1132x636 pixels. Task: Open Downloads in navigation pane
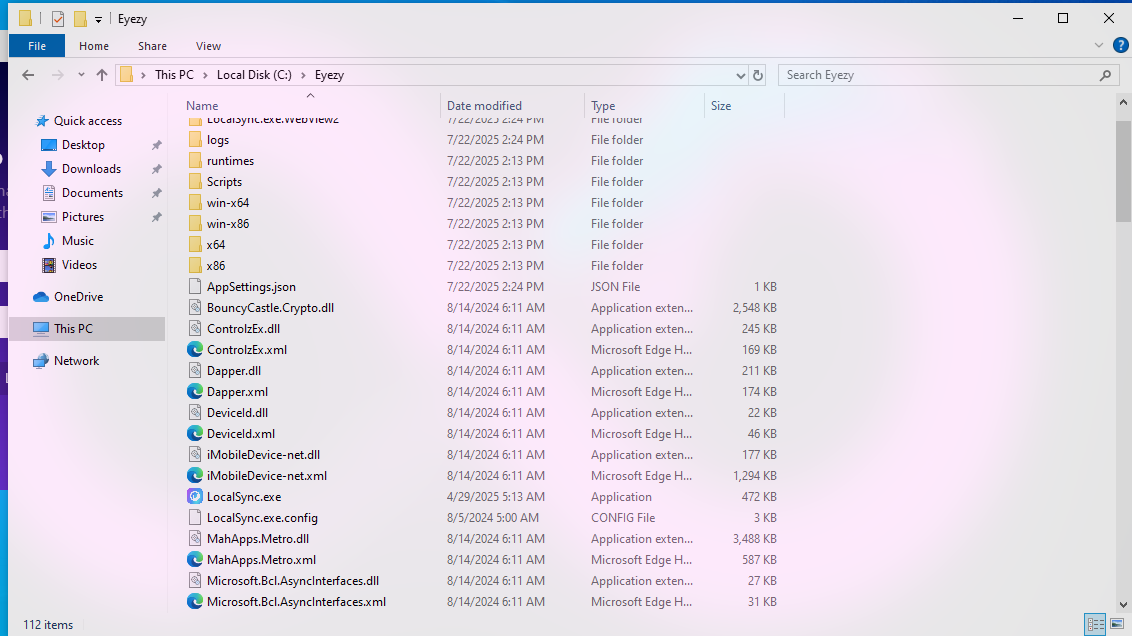(x=91, y=168)
